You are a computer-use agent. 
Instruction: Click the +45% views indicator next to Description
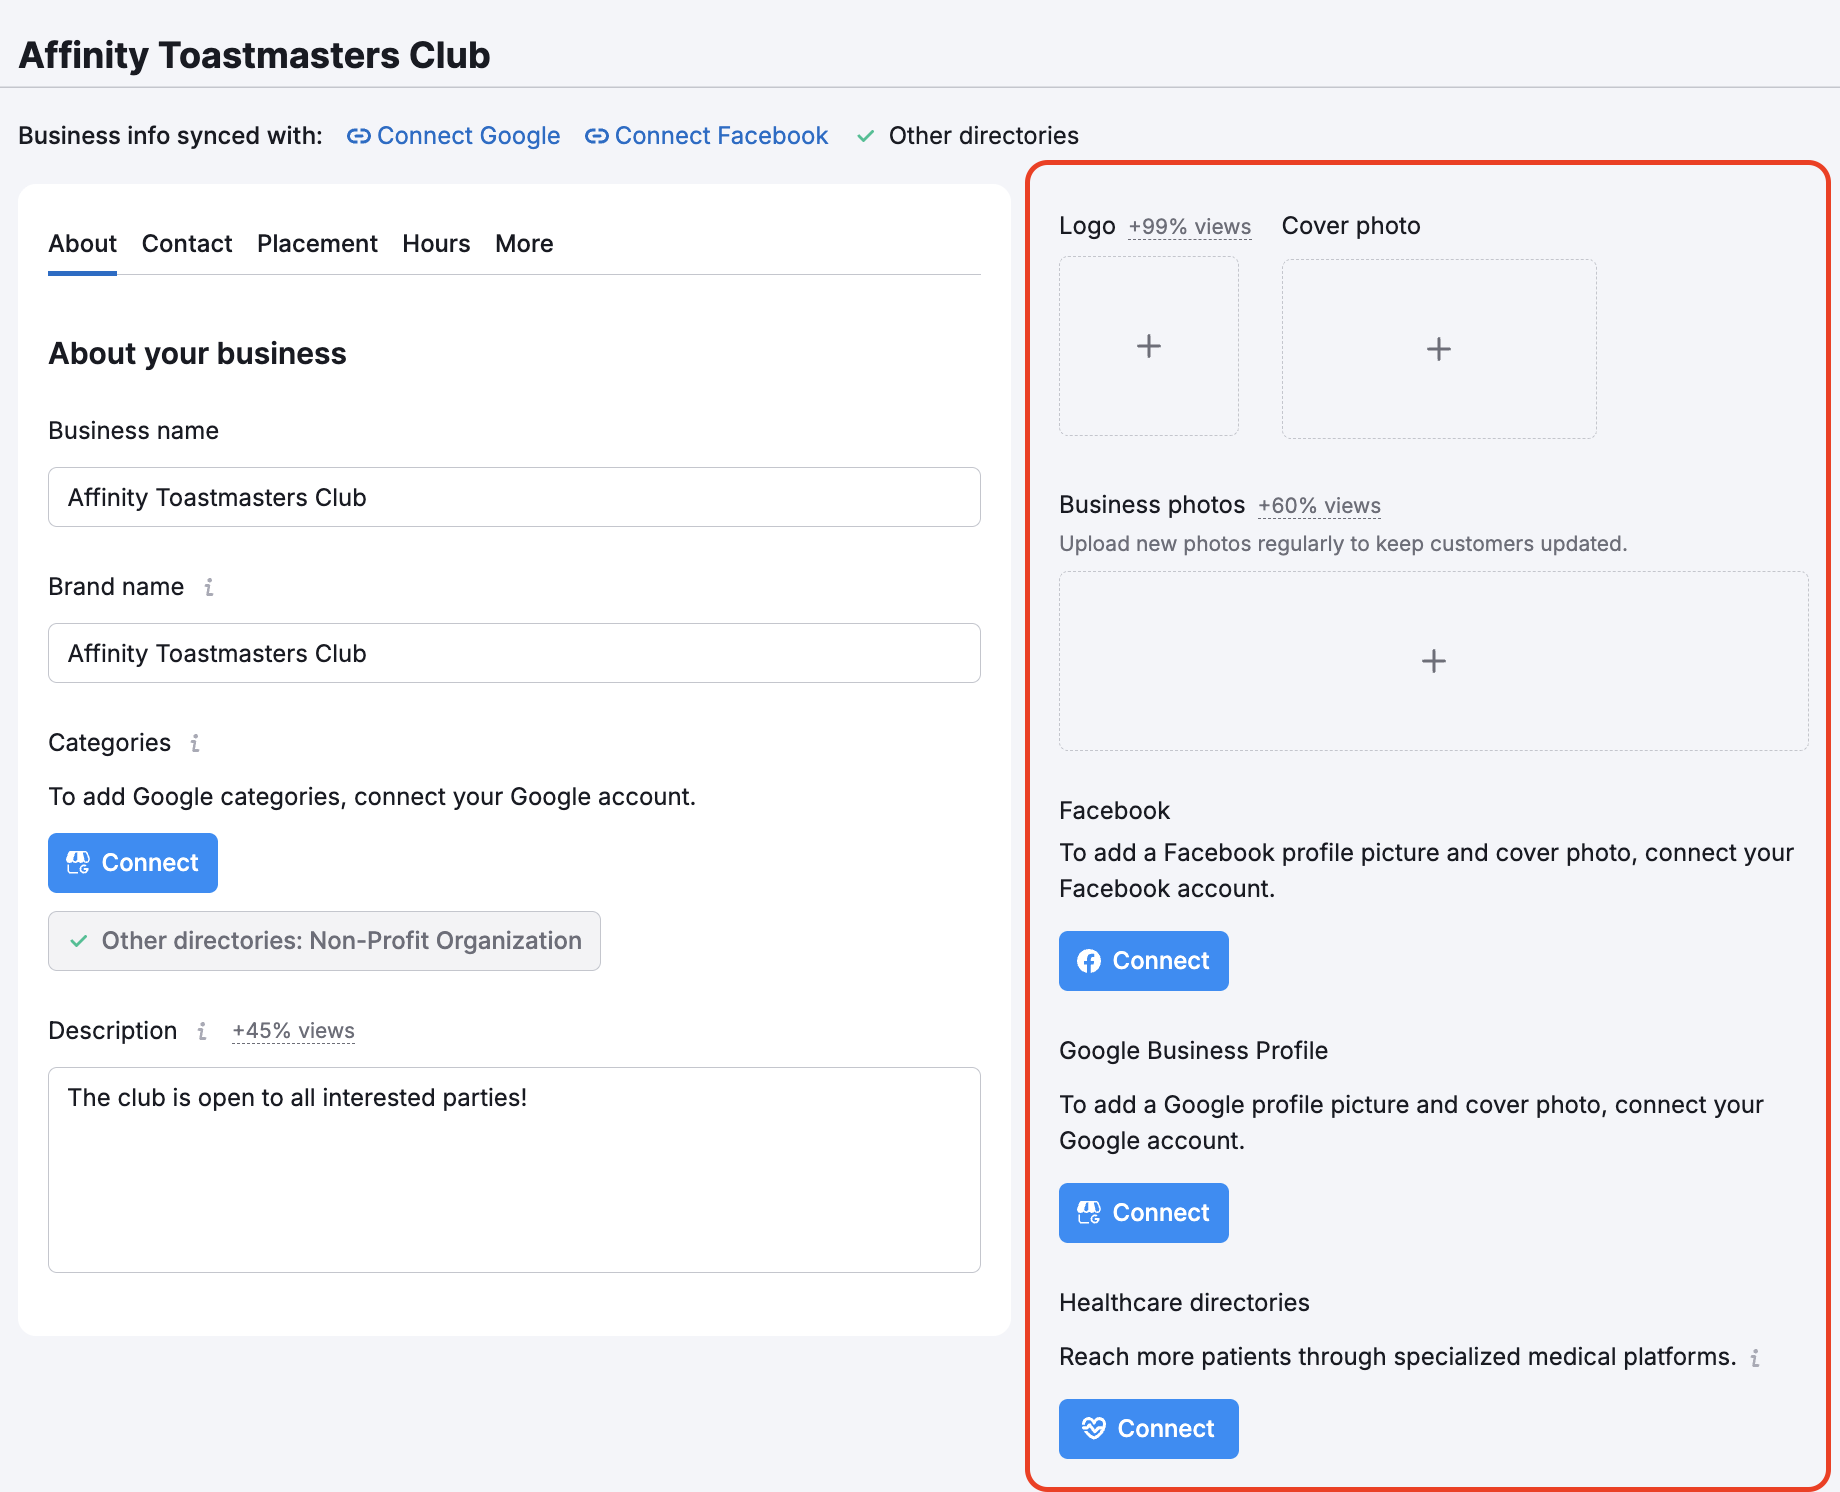[292, 1030]
